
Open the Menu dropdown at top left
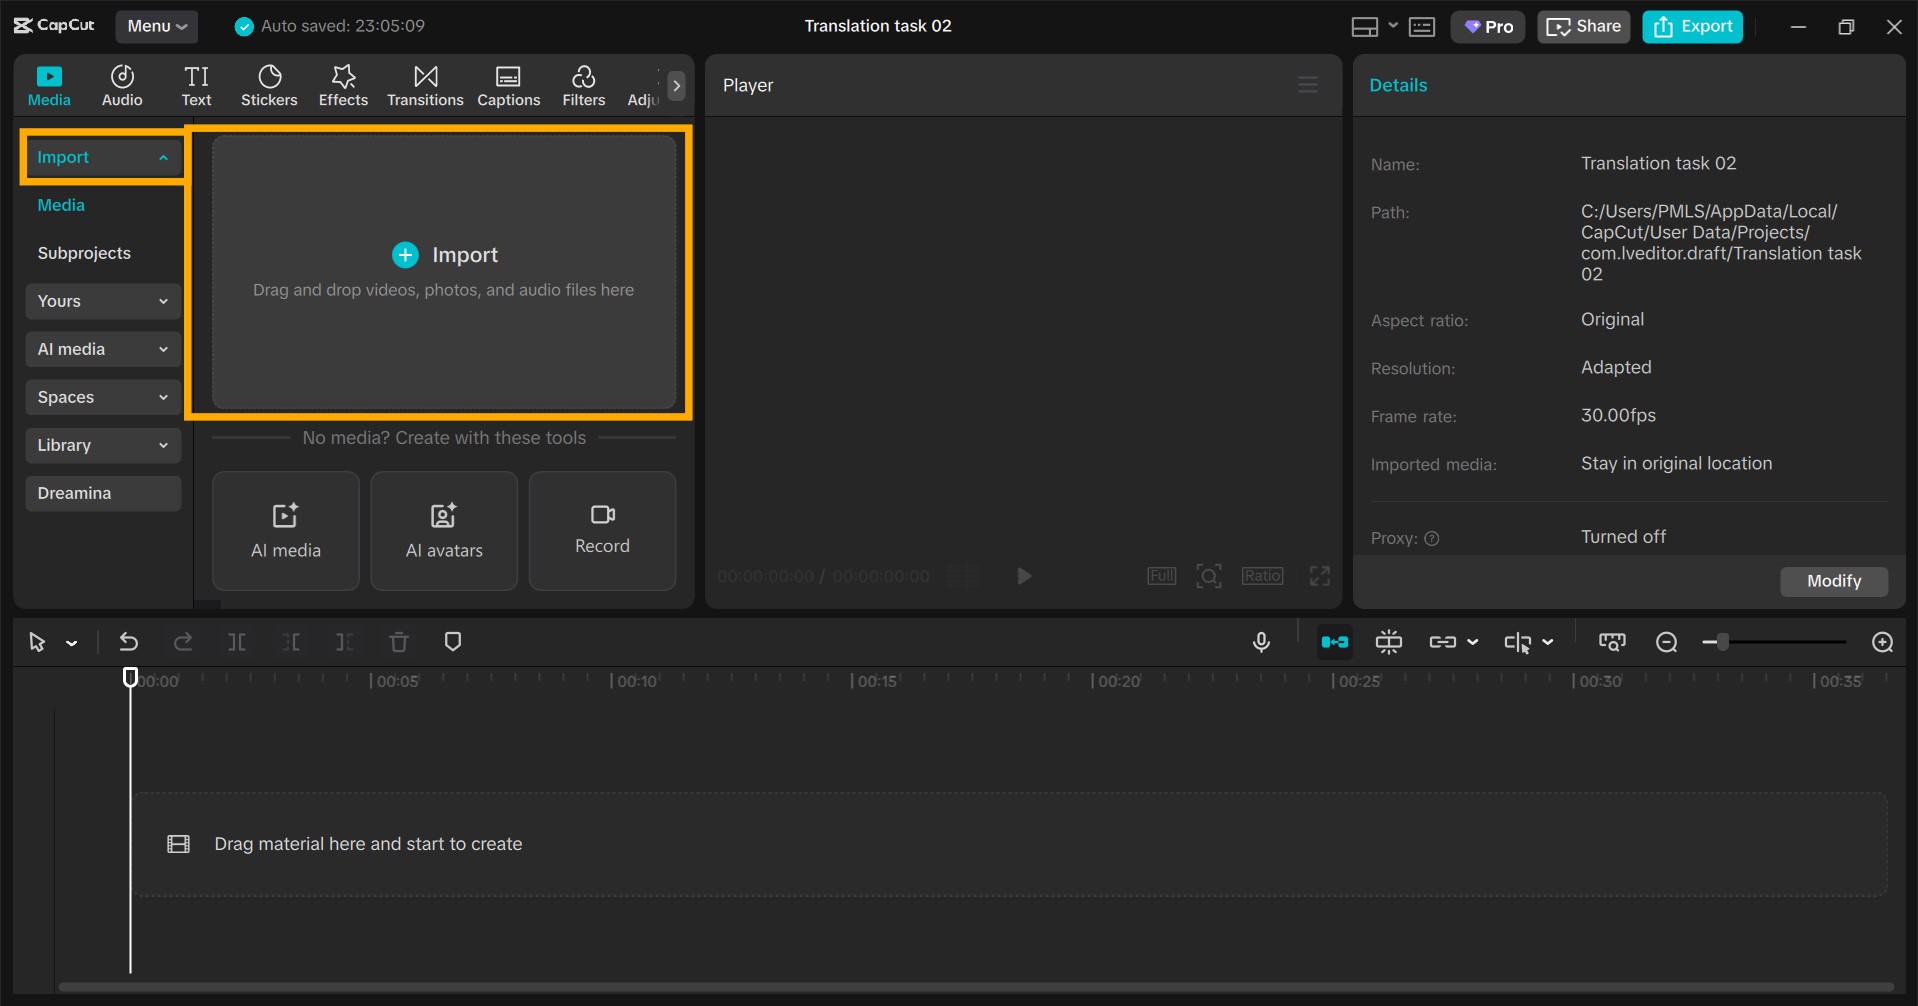tap(157, 26)
